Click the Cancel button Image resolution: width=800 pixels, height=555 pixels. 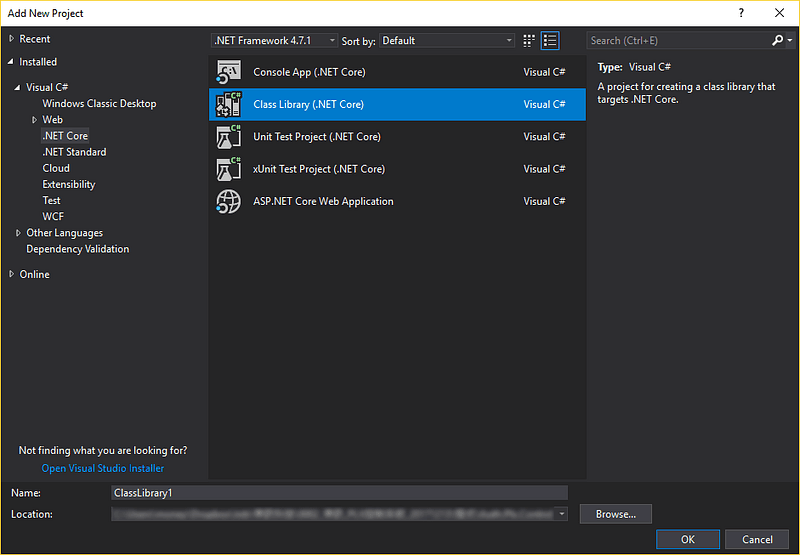tap(757, 539)
